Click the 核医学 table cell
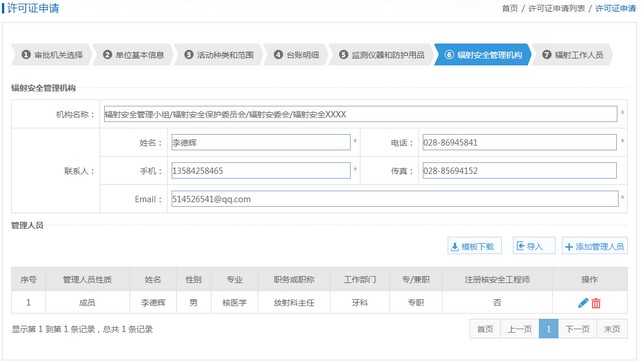 click(235, 303)
